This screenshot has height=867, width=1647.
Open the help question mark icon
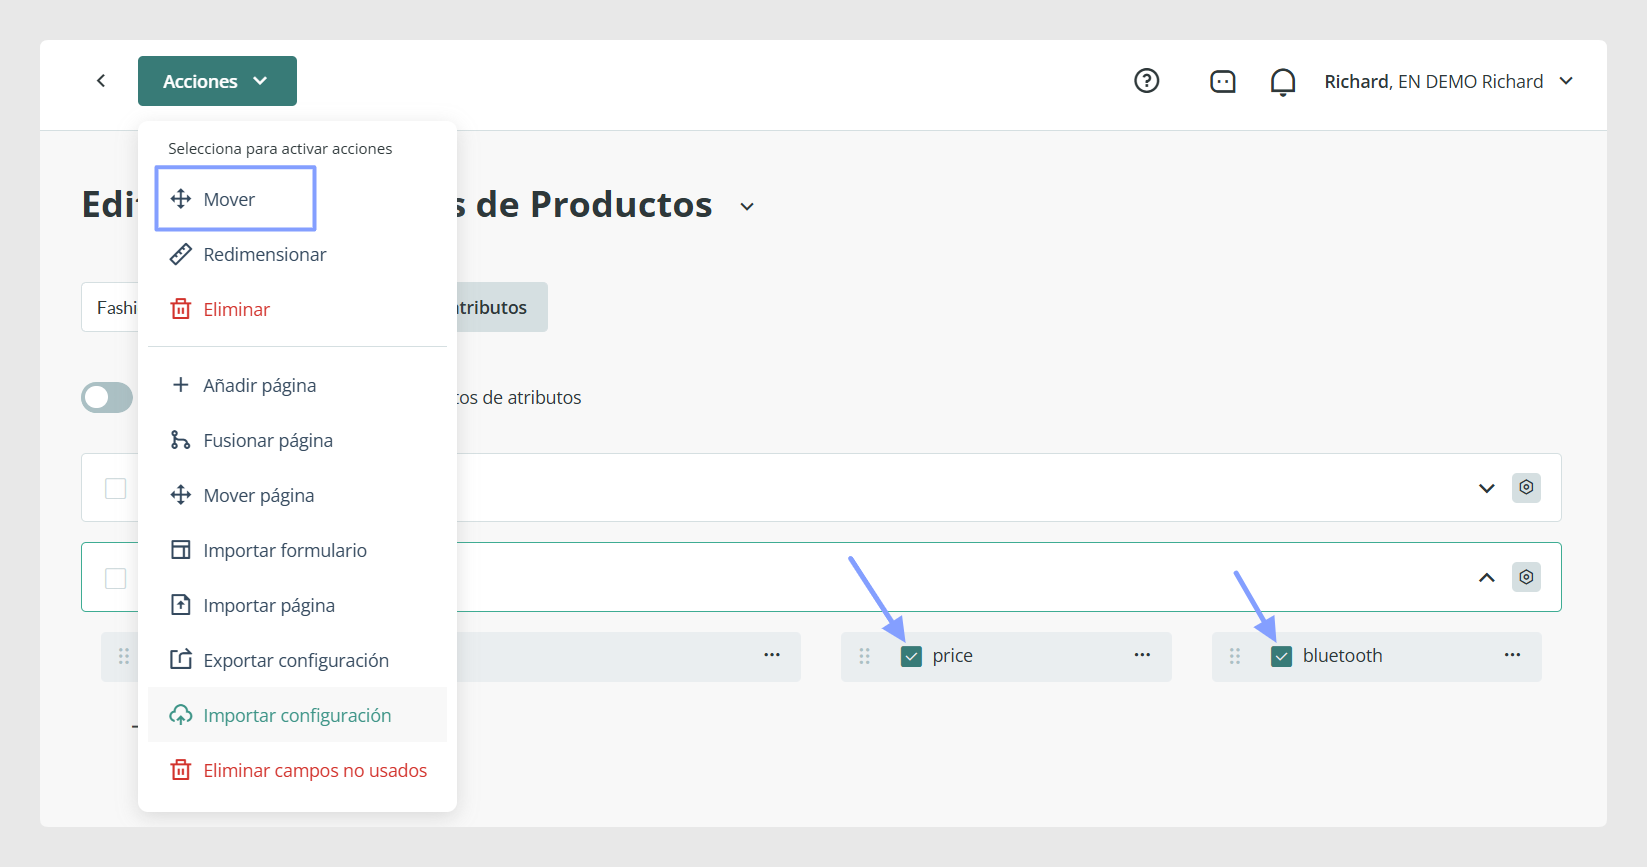(1147, 81)
